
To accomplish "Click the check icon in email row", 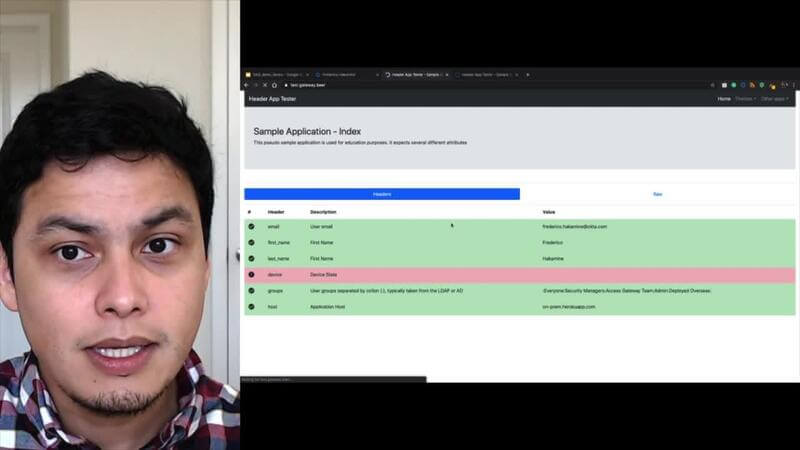I will tap(251, 227).
